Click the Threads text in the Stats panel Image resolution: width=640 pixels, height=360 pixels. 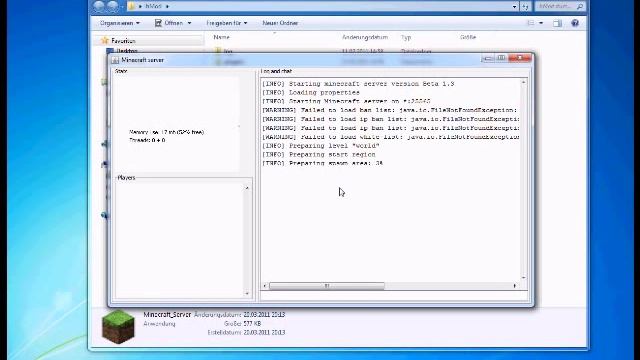[147, 140]
